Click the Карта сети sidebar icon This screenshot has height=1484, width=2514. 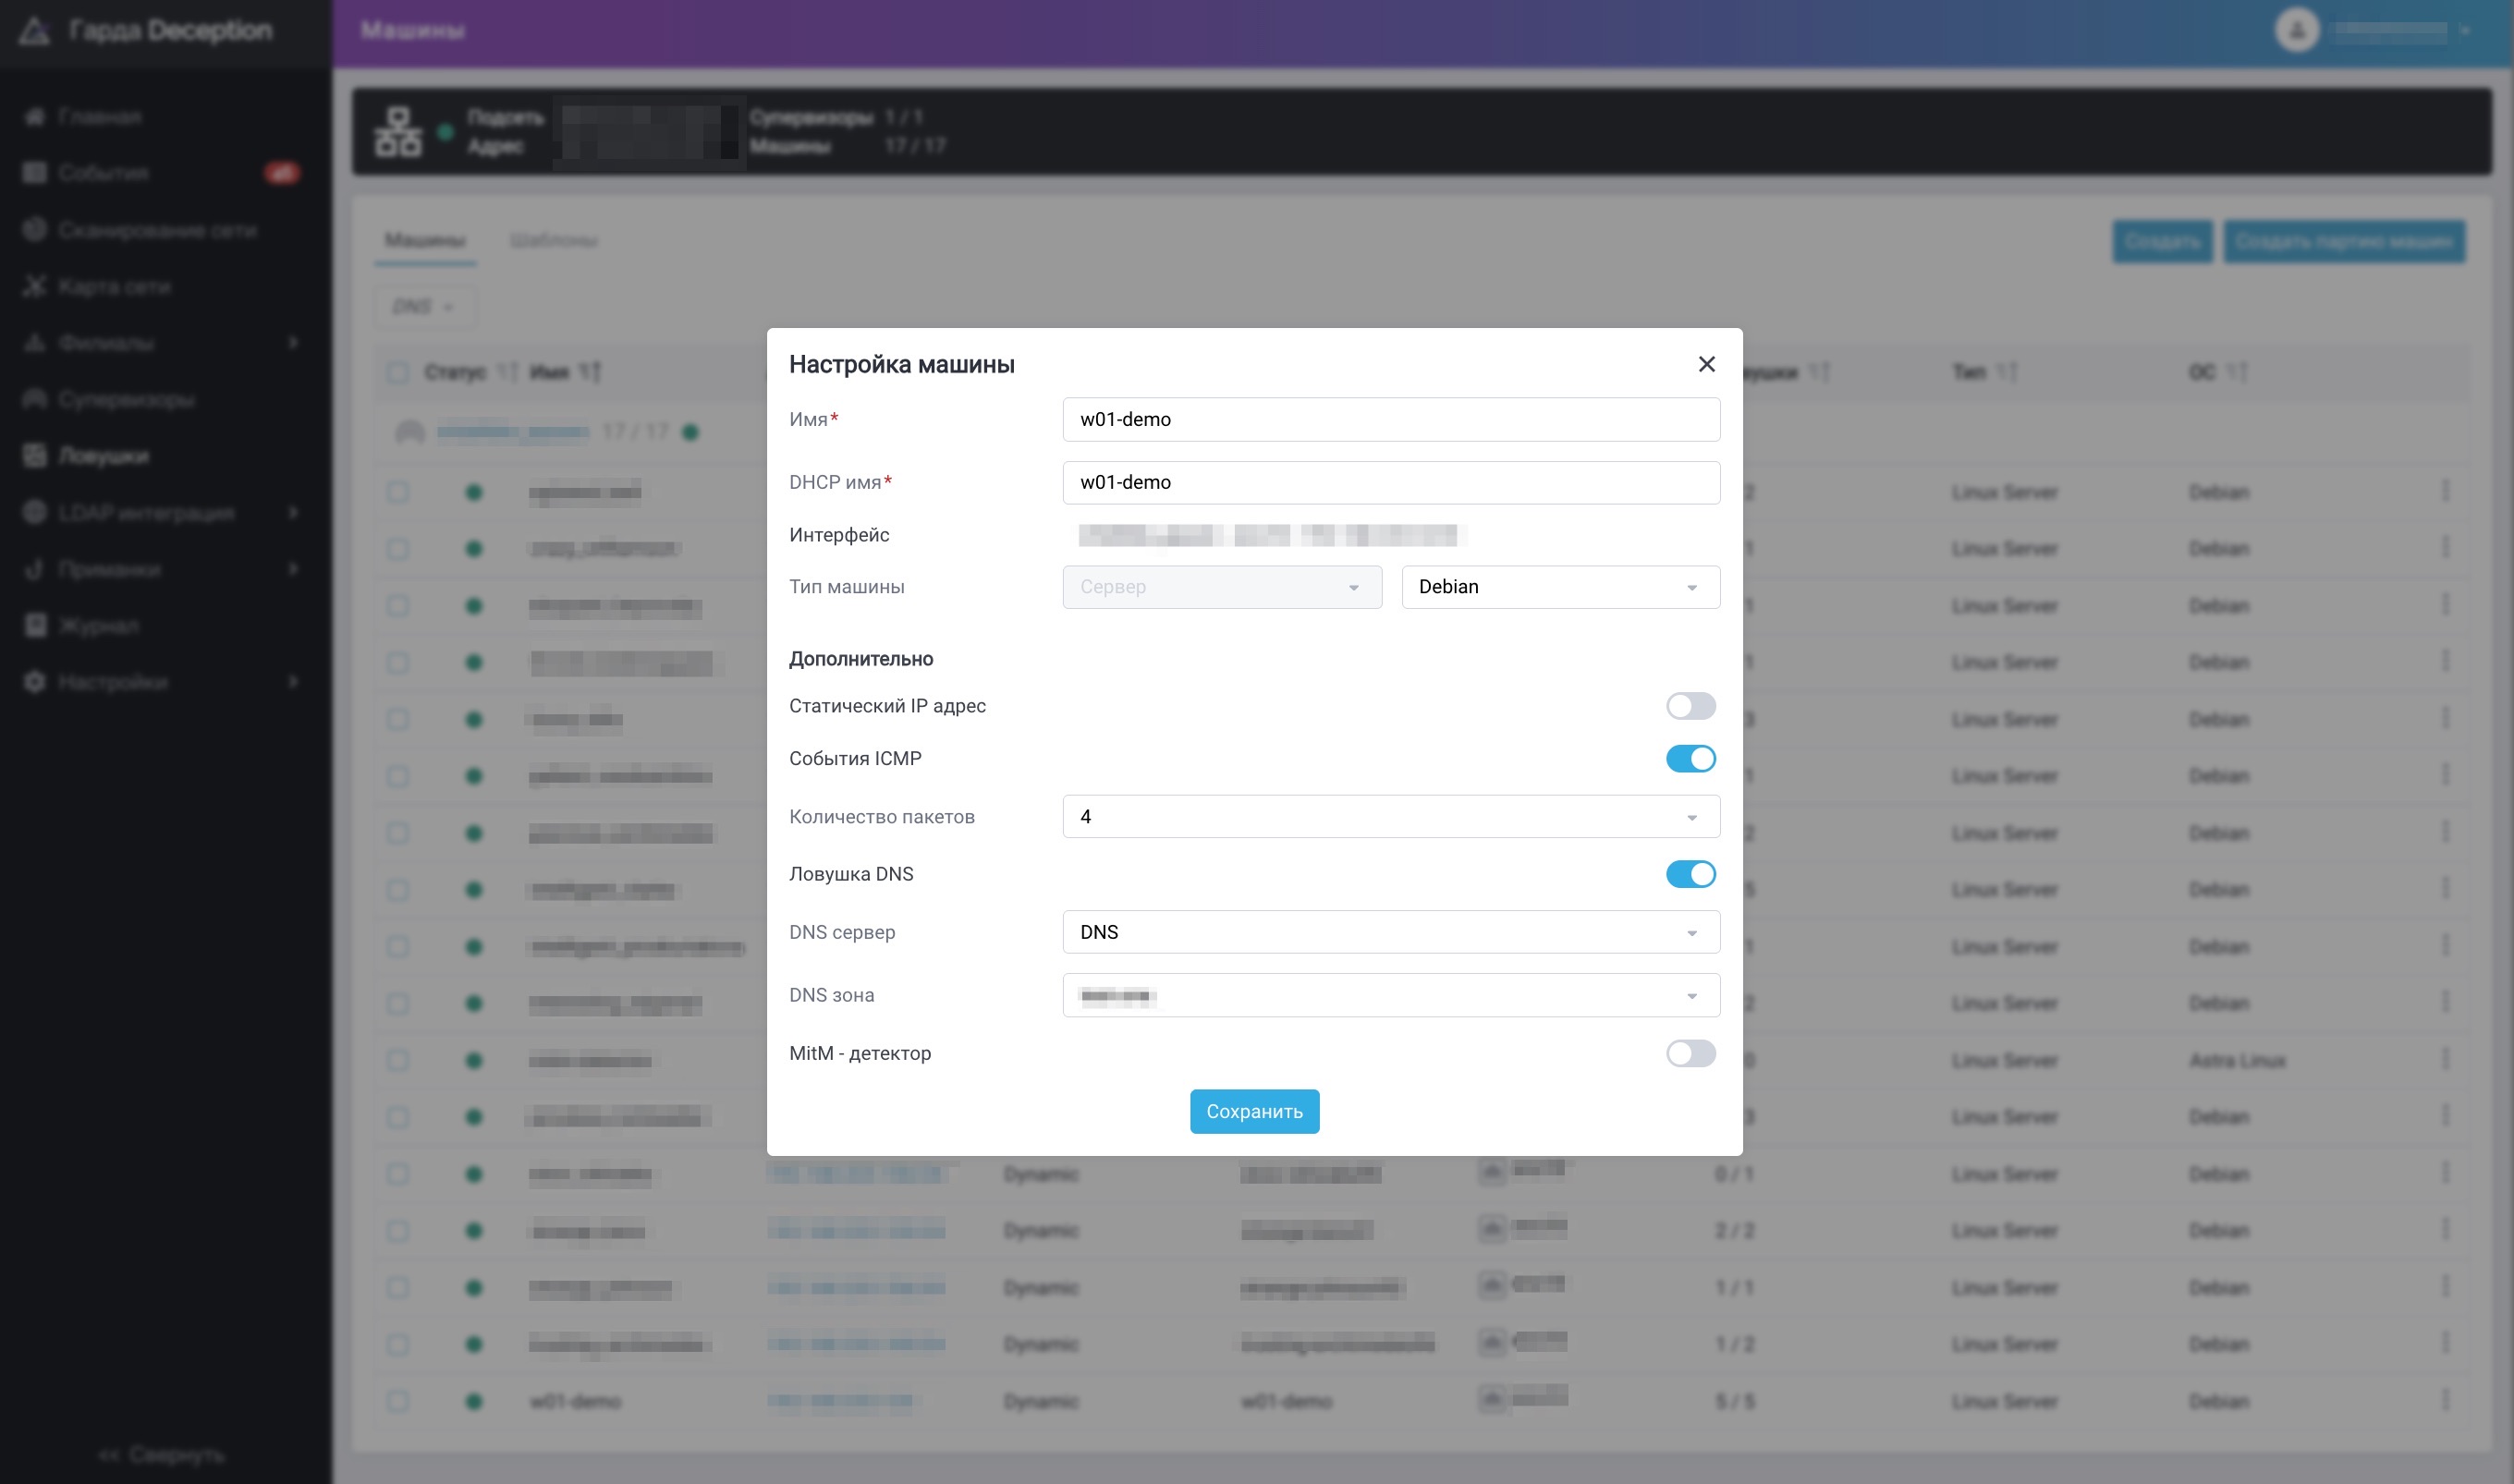[35, 287]
